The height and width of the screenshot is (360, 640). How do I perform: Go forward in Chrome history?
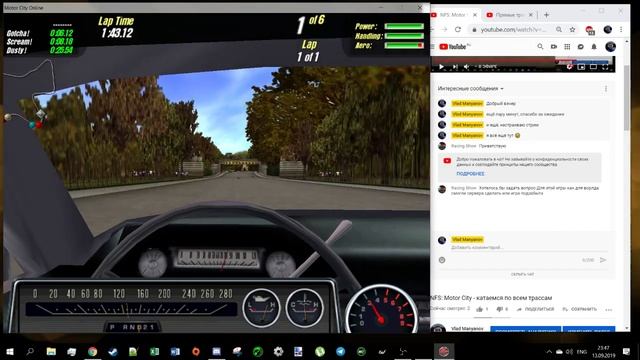[444, 29]
